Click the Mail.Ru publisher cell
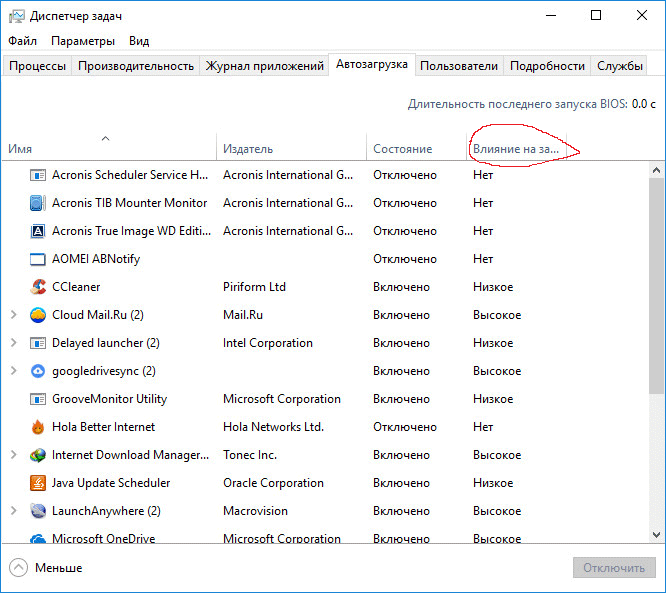The image size is (666, 593). point(243,315)
